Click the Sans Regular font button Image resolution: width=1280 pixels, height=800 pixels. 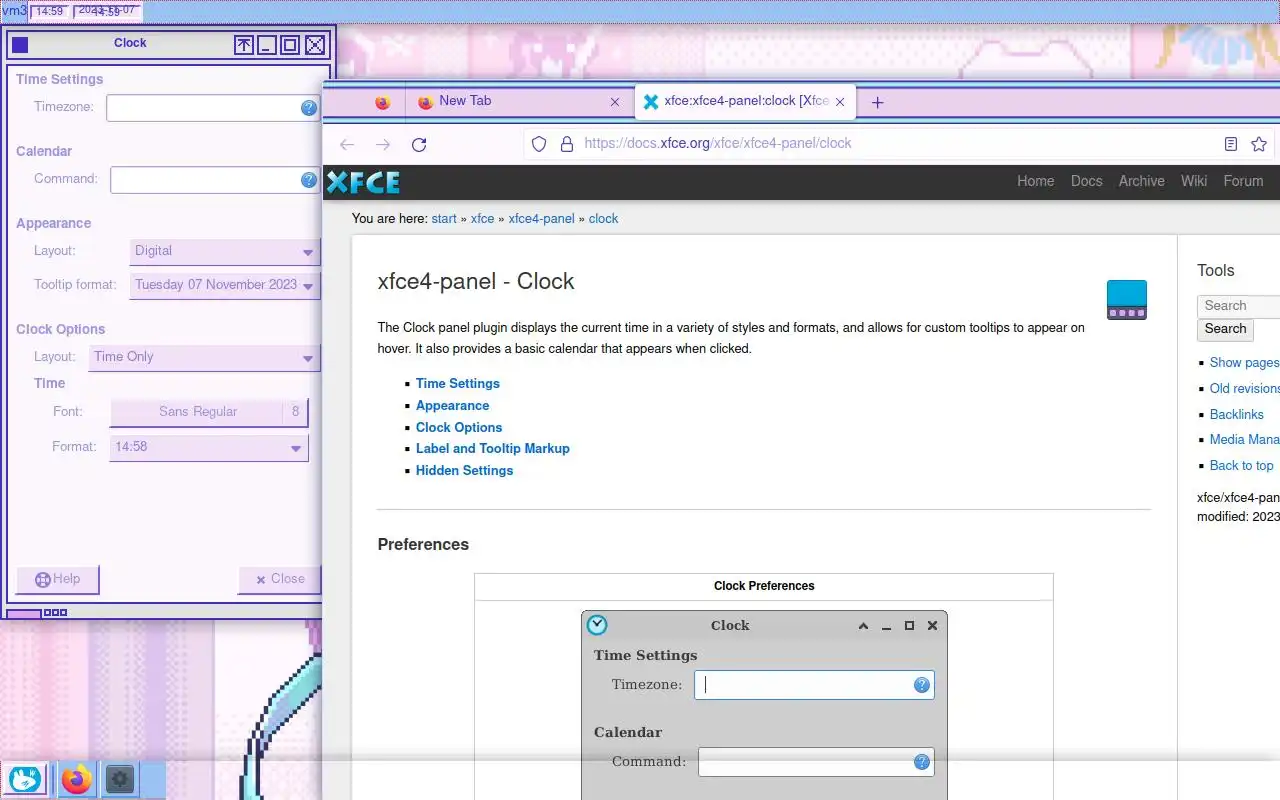pyautogui.click(x=208, y=412)
